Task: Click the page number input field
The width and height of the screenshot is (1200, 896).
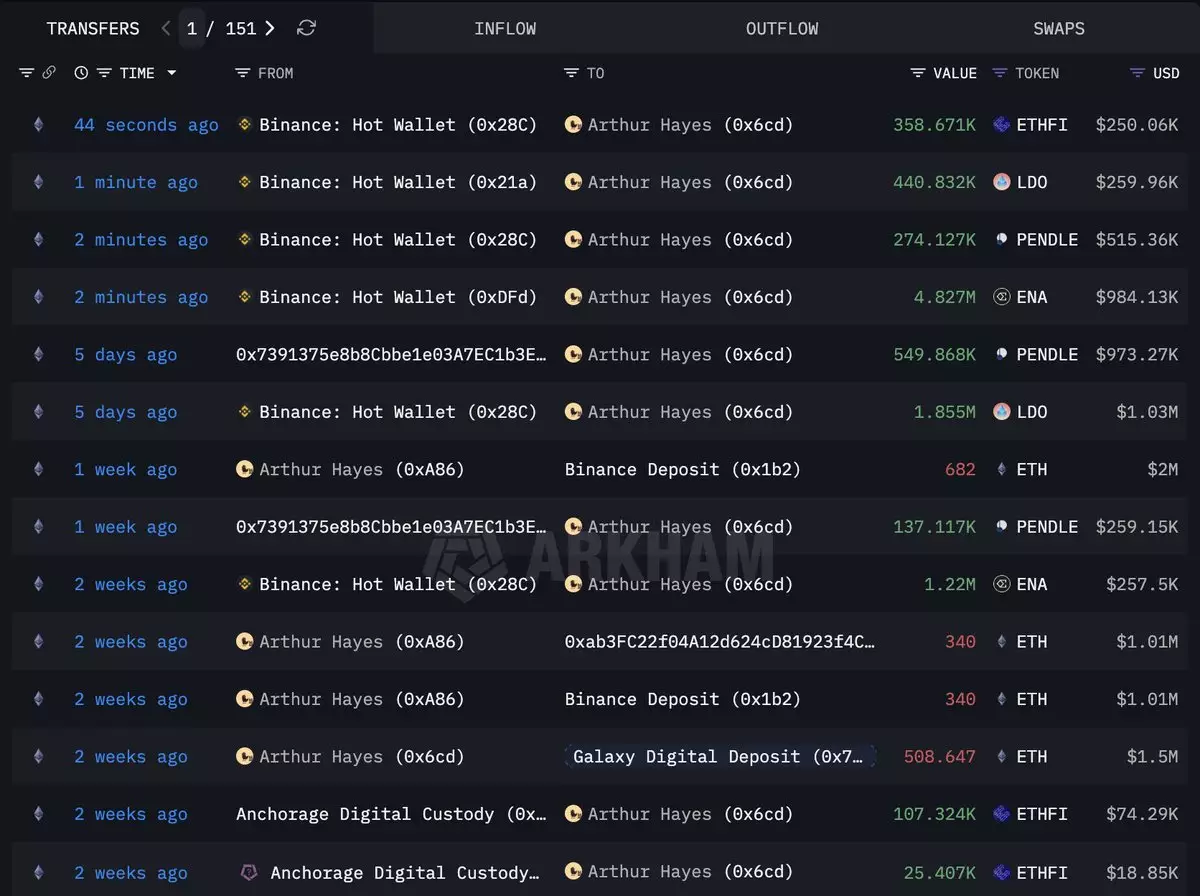Action: pos(192,28)
